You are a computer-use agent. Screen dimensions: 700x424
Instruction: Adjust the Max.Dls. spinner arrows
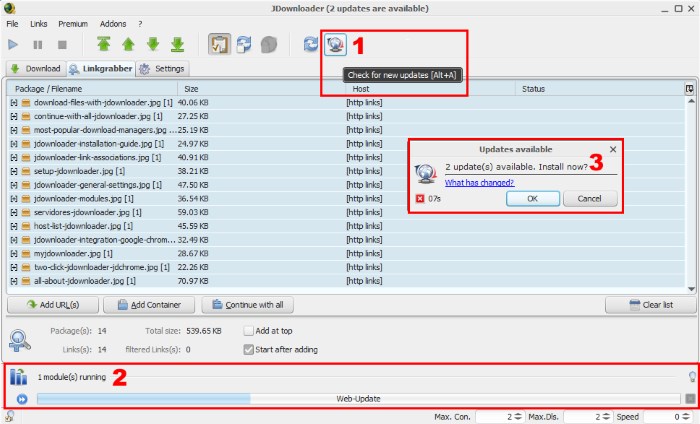coord(606,416)
